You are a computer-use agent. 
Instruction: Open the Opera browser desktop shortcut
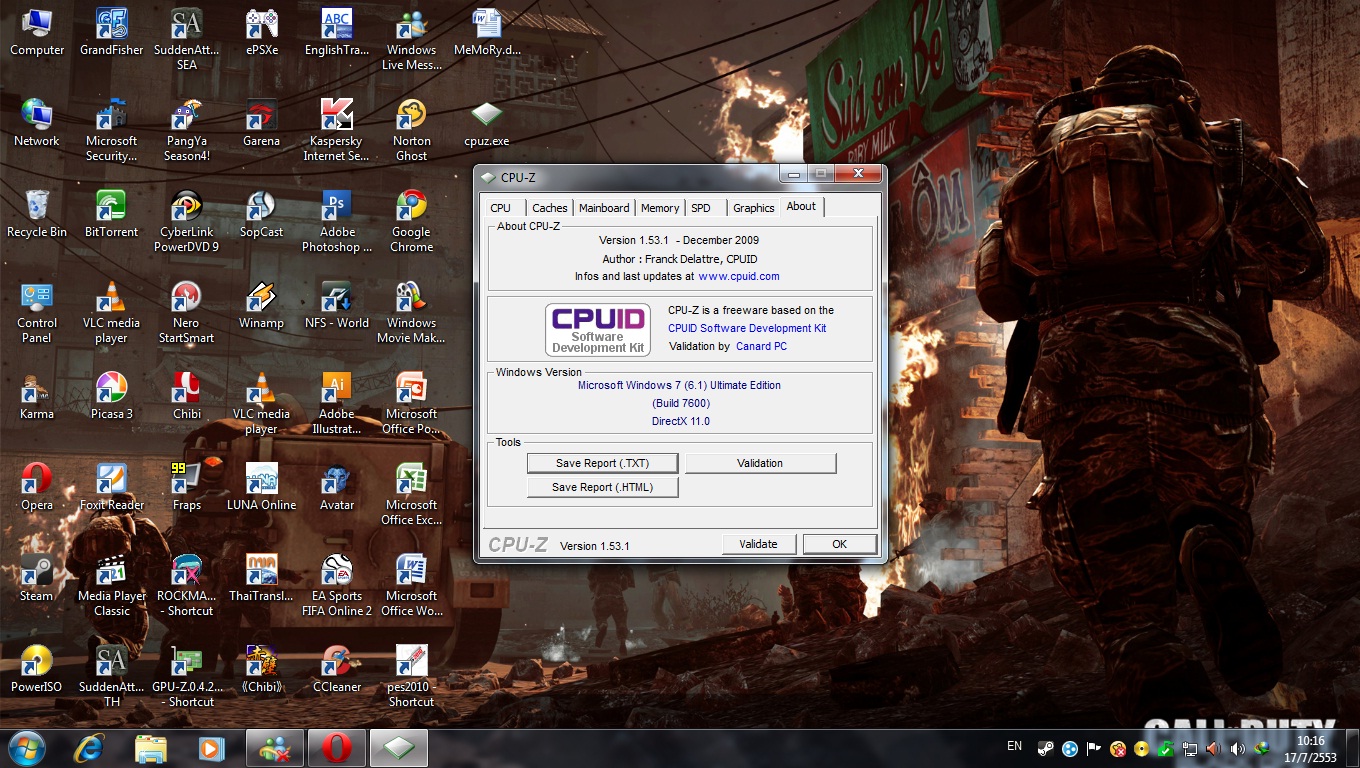pos(37,487)
